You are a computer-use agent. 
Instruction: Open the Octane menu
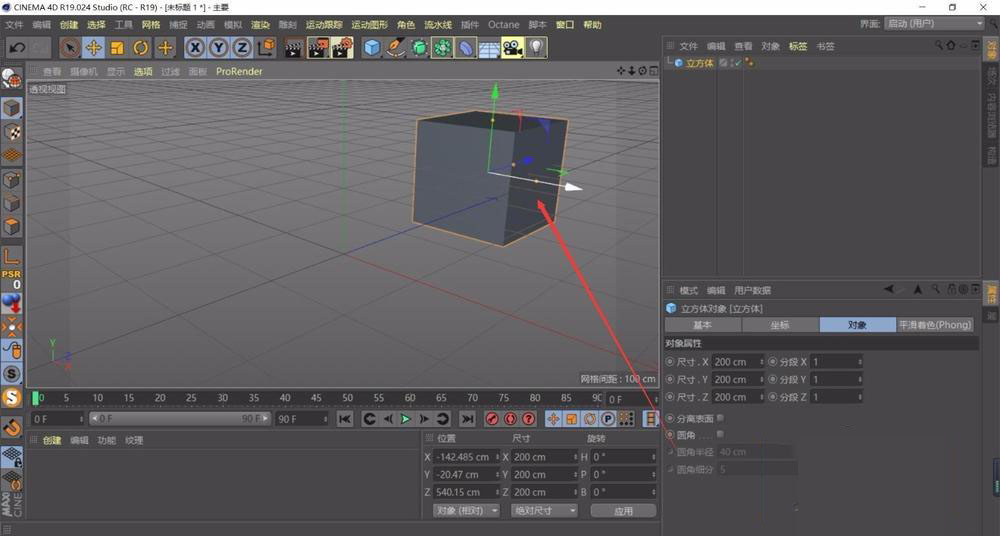(x=503, y=25)
